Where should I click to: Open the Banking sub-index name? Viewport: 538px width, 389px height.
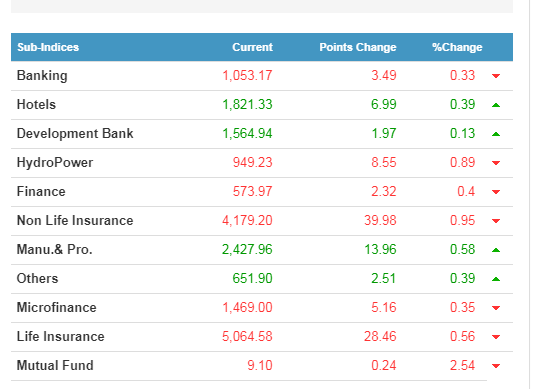(42, 75)
